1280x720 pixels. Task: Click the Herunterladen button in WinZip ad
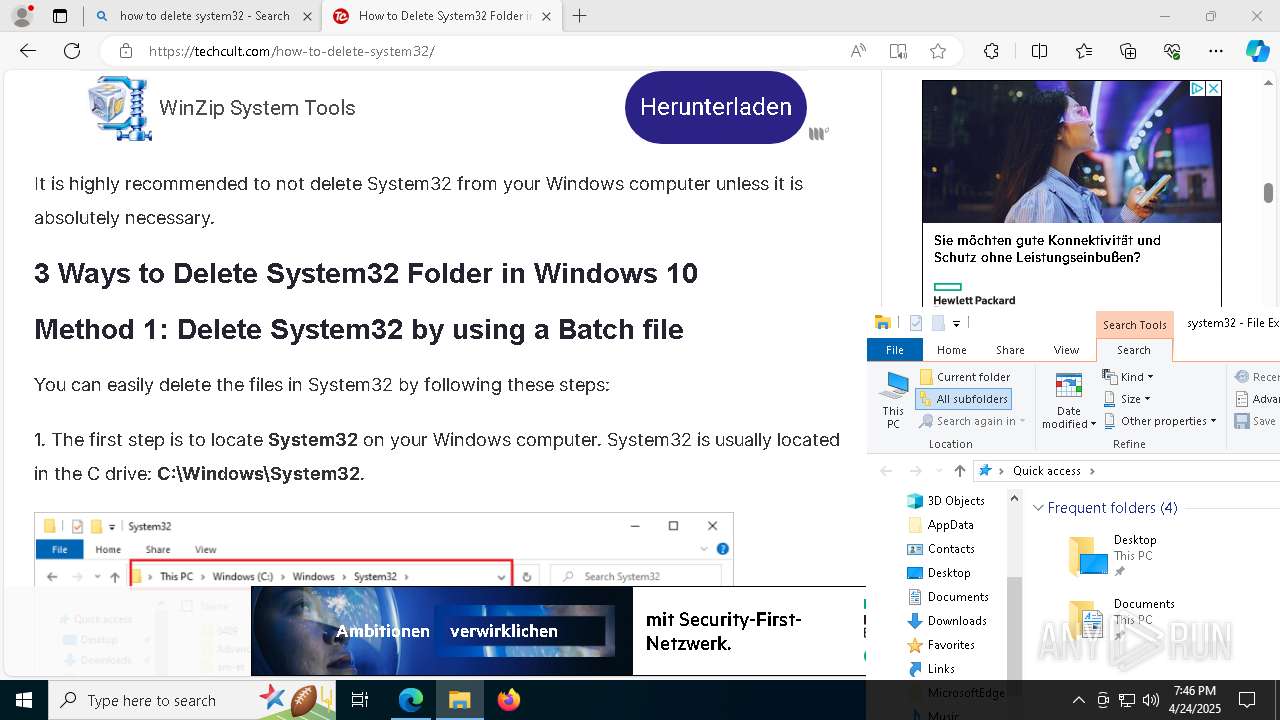(x=716, y=107)
